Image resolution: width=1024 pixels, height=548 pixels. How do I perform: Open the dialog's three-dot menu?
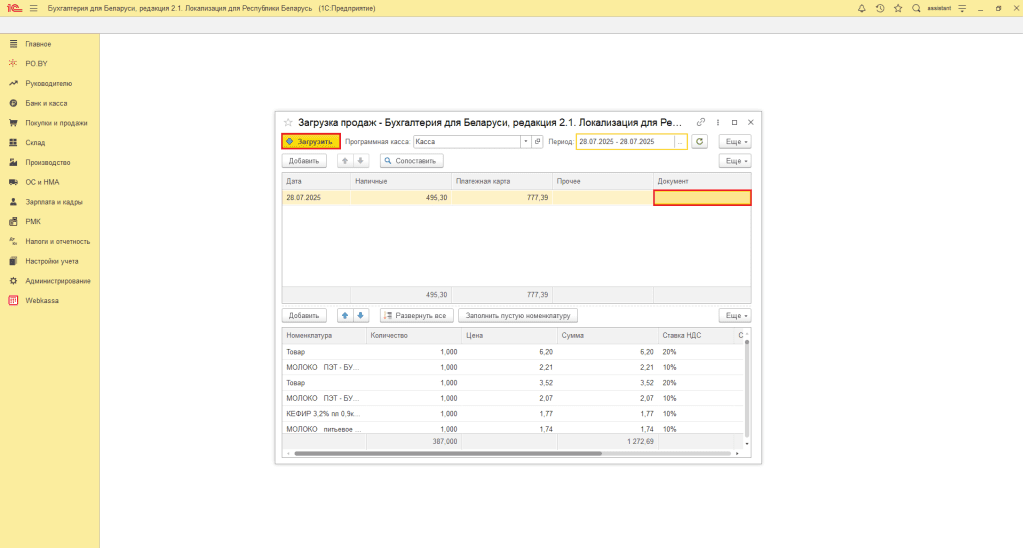tap(718, 122)
